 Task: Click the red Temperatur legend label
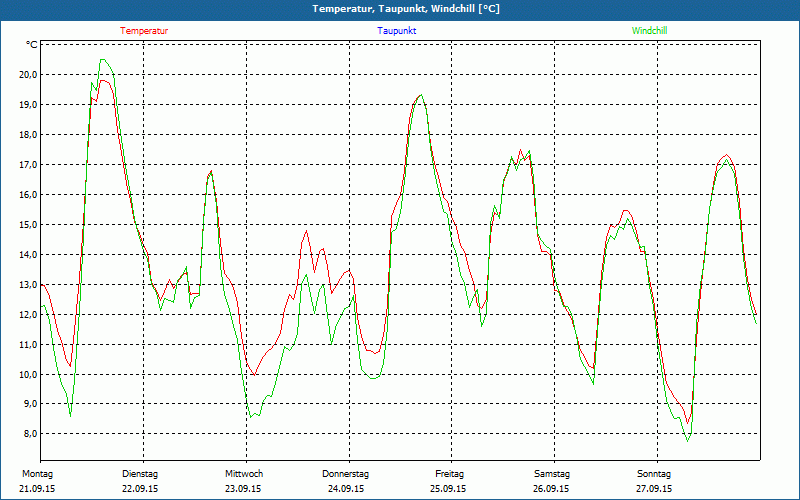144,31
